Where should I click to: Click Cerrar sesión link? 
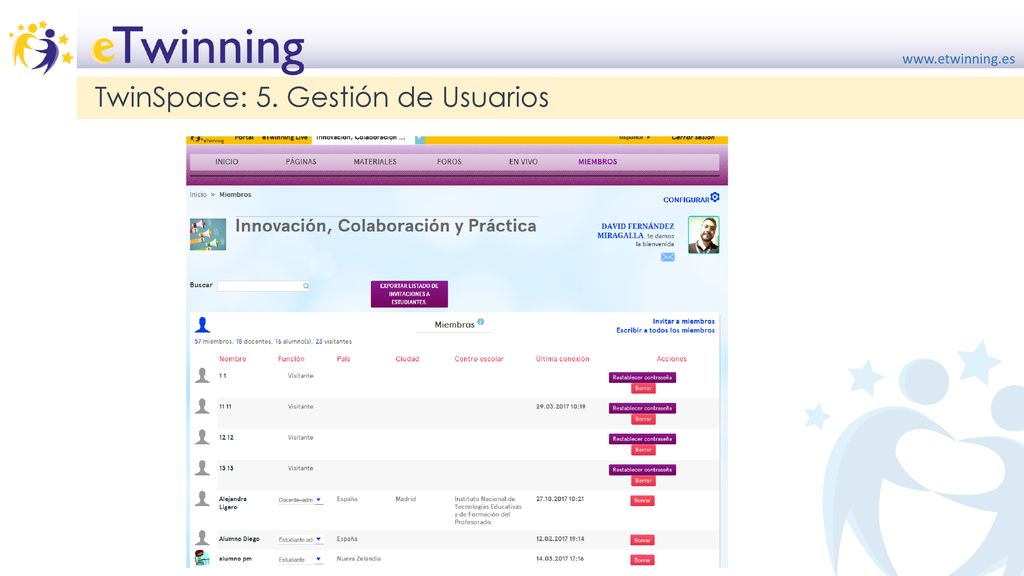click(693, 138)
